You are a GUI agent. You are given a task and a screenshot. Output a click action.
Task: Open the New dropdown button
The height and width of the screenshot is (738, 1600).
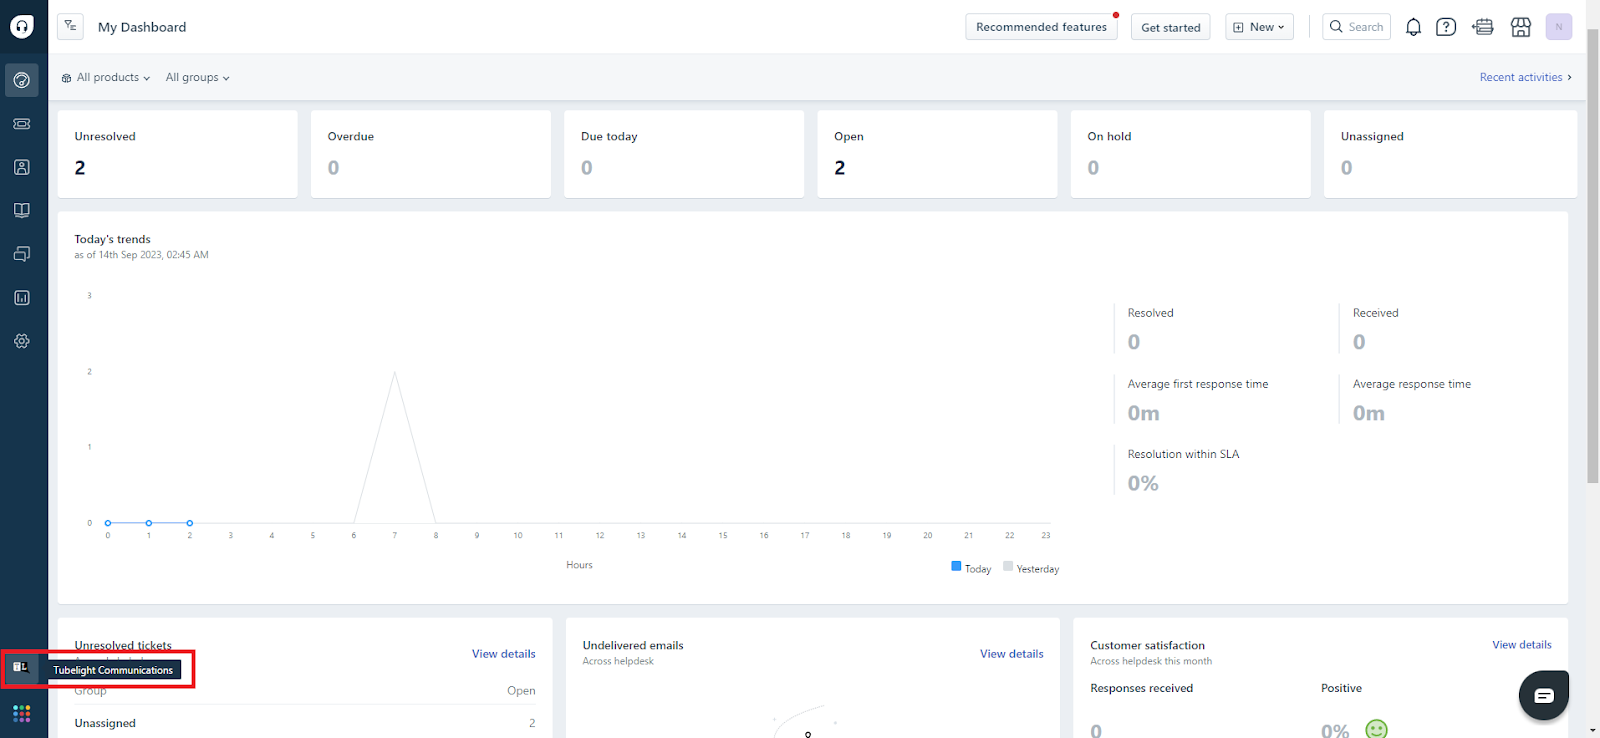[1259, 27]
